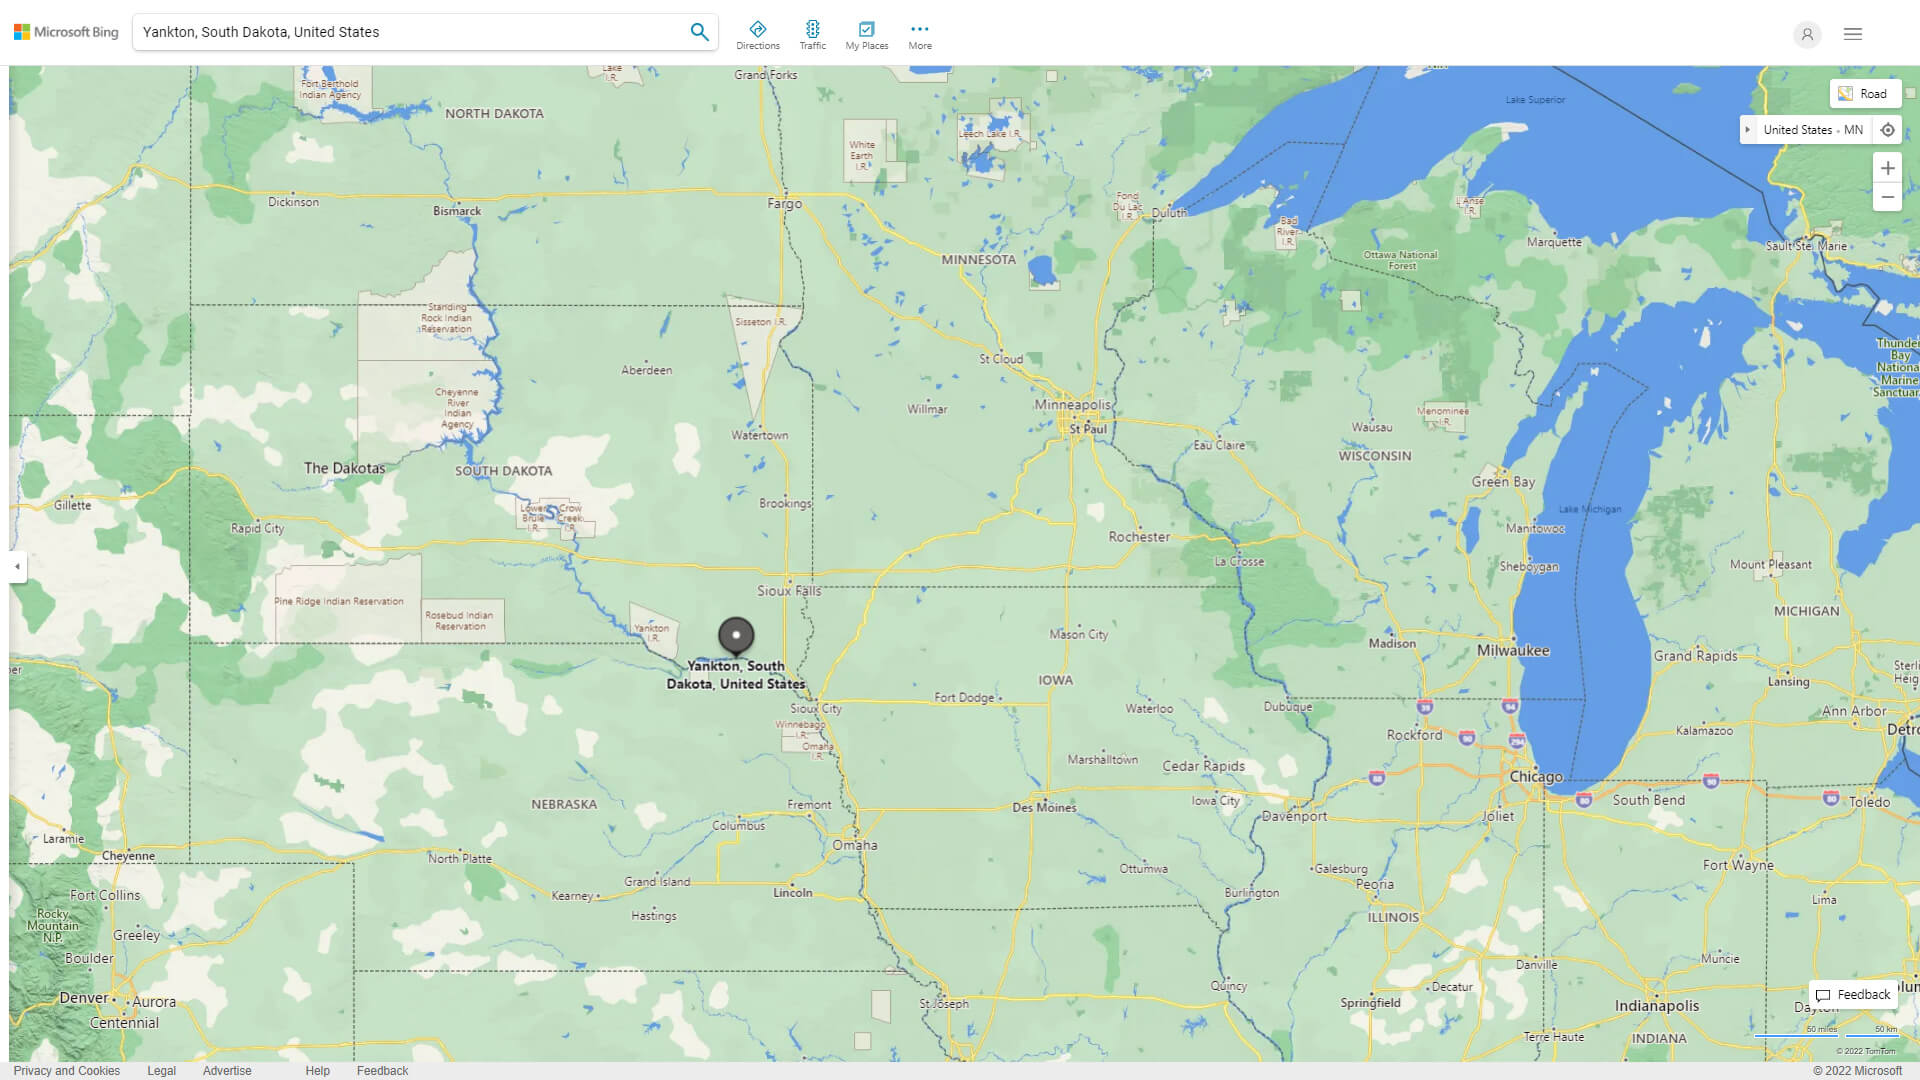Select MN in the location breadcrumb
1920x1080 pixels.
pyautogui.click(x=1855, y=129)
